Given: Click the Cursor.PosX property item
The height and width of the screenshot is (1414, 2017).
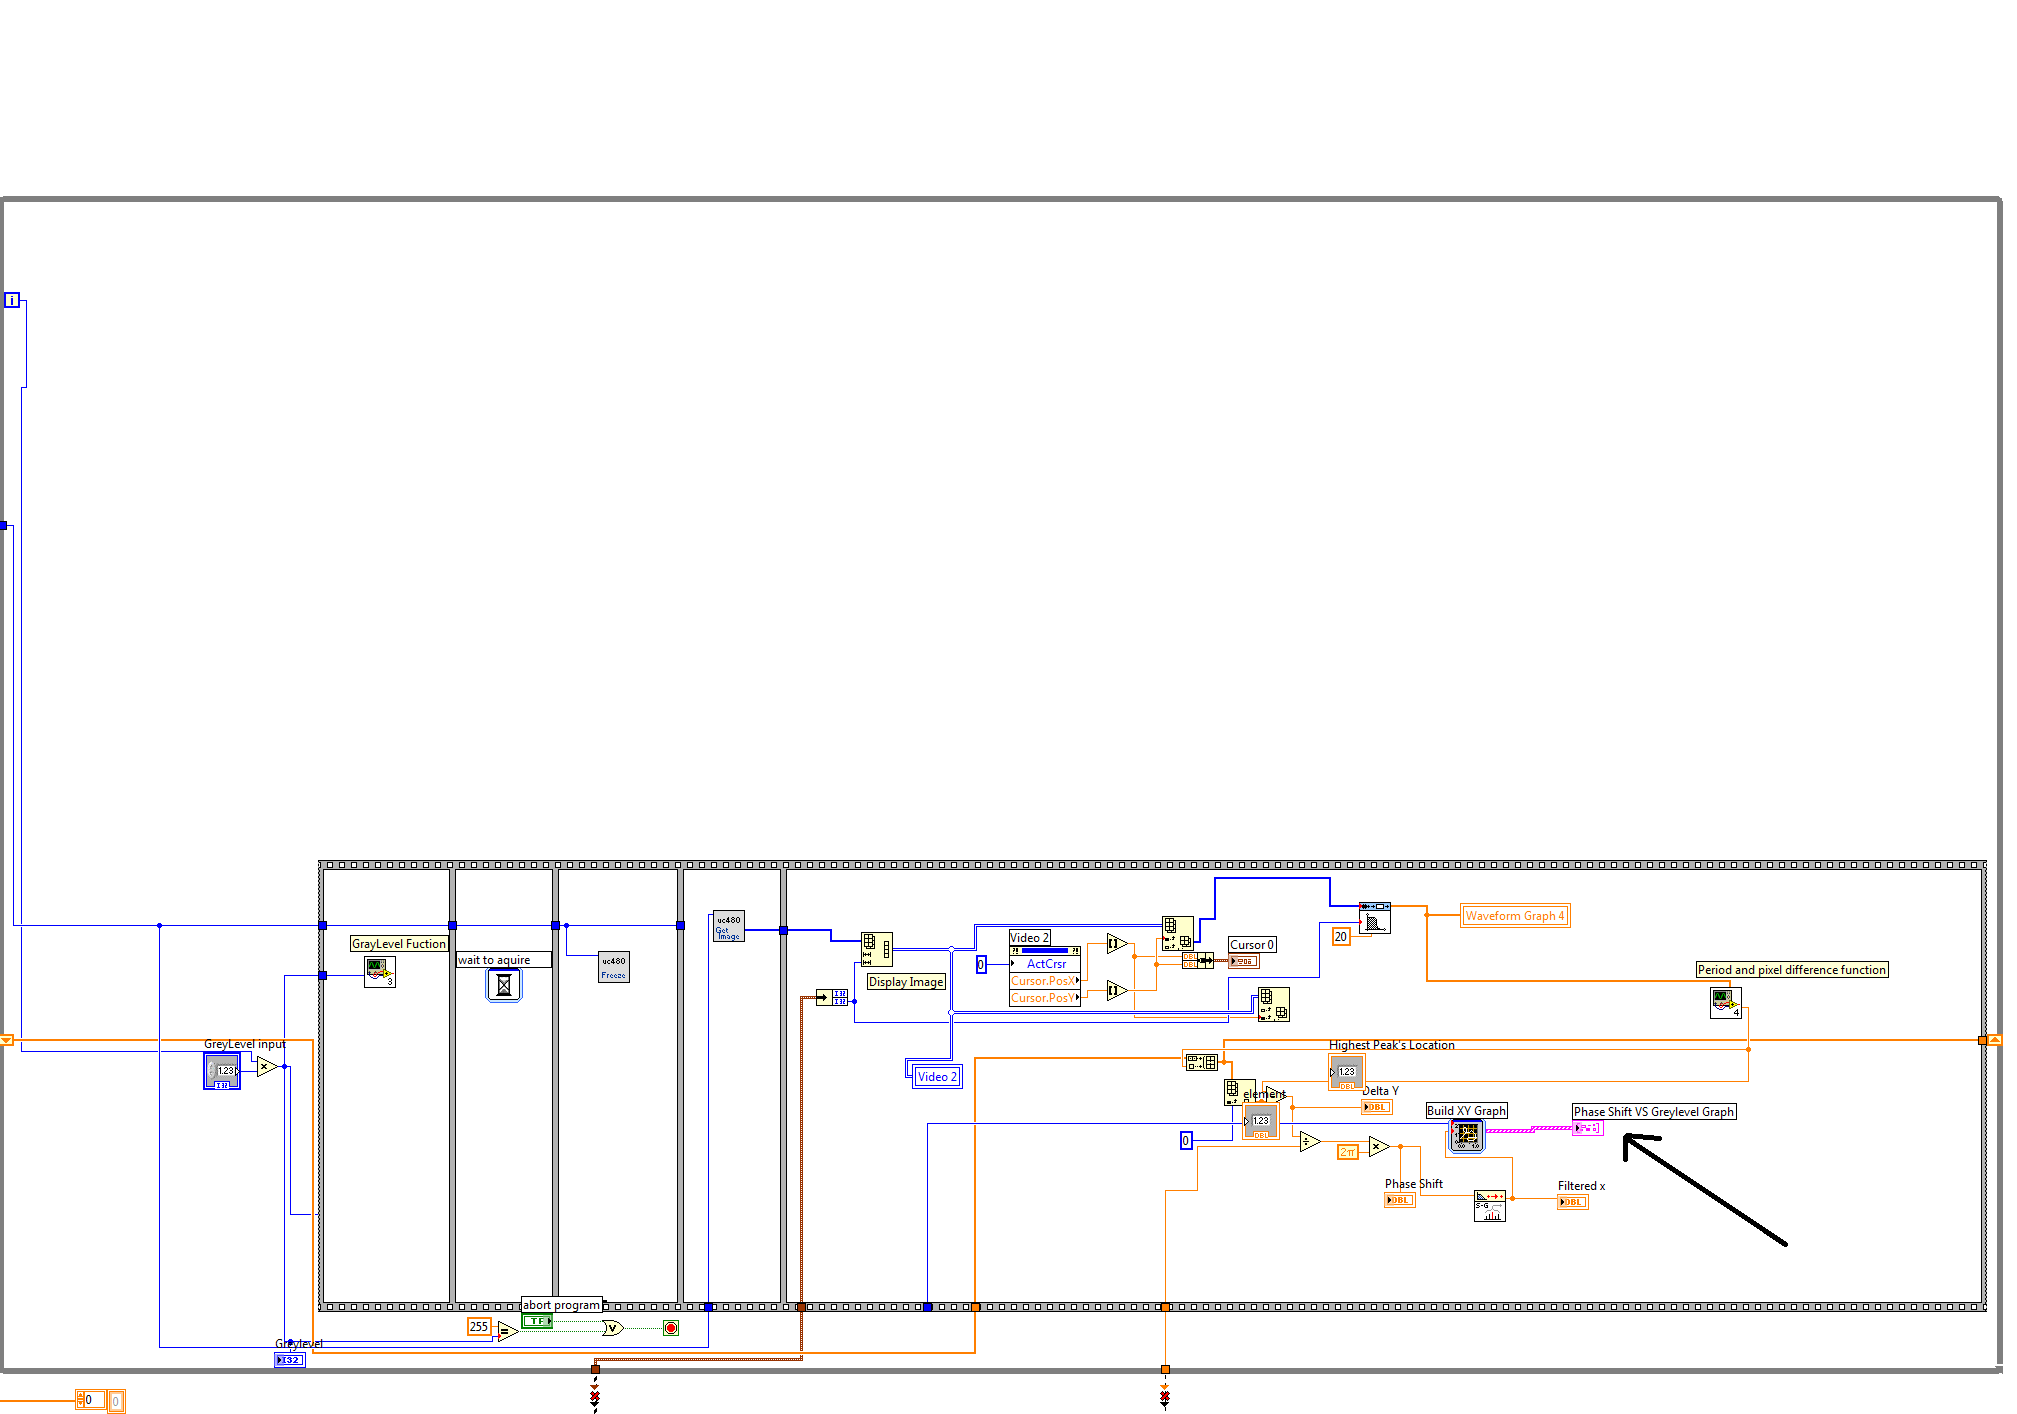Looking at the screenshot, I should click(1043, 981).
